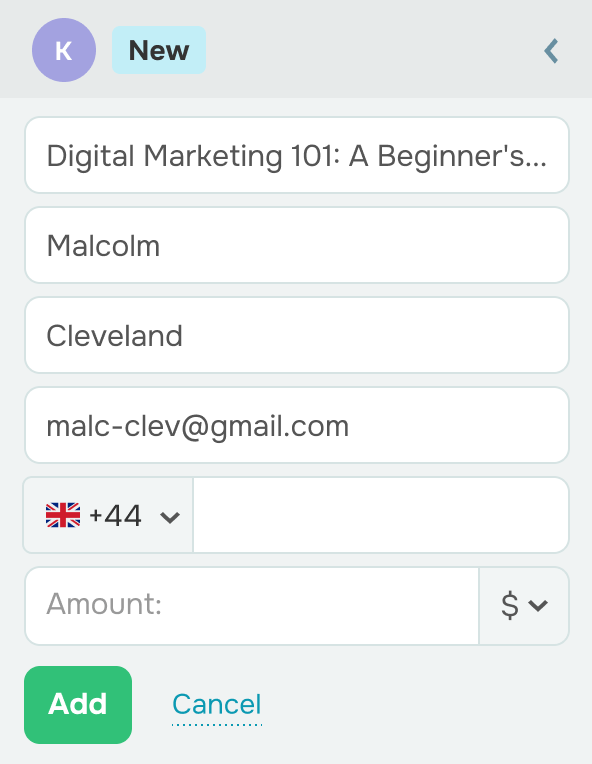This screenshot has width=592, height=764.
Task: Focus the malc-clev@gmail.com email field
Action: (297, 425)
